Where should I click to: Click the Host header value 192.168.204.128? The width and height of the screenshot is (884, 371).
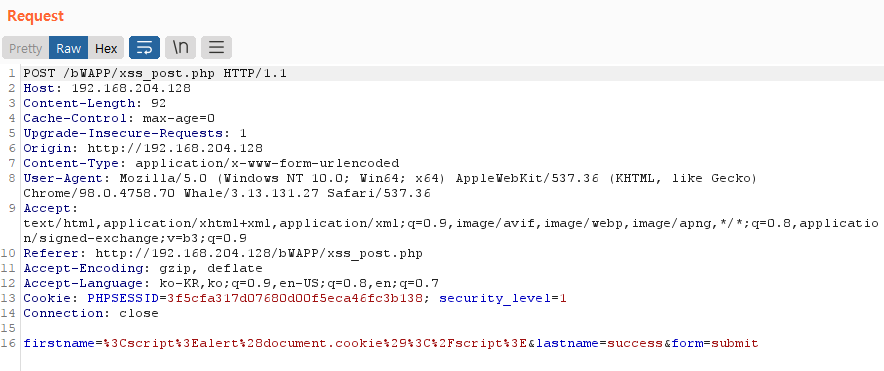point(131,89)
